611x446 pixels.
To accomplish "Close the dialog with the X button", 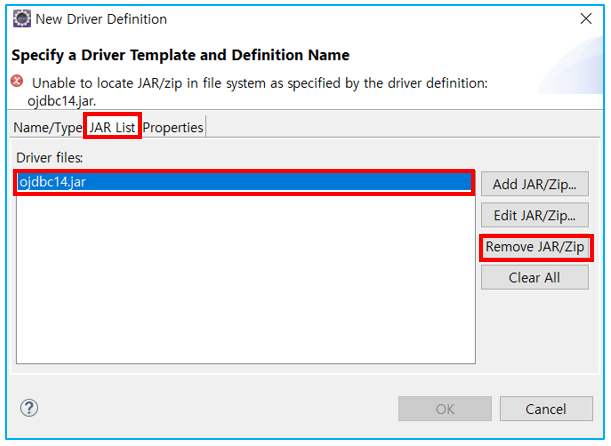I will (x=586, y=19).
